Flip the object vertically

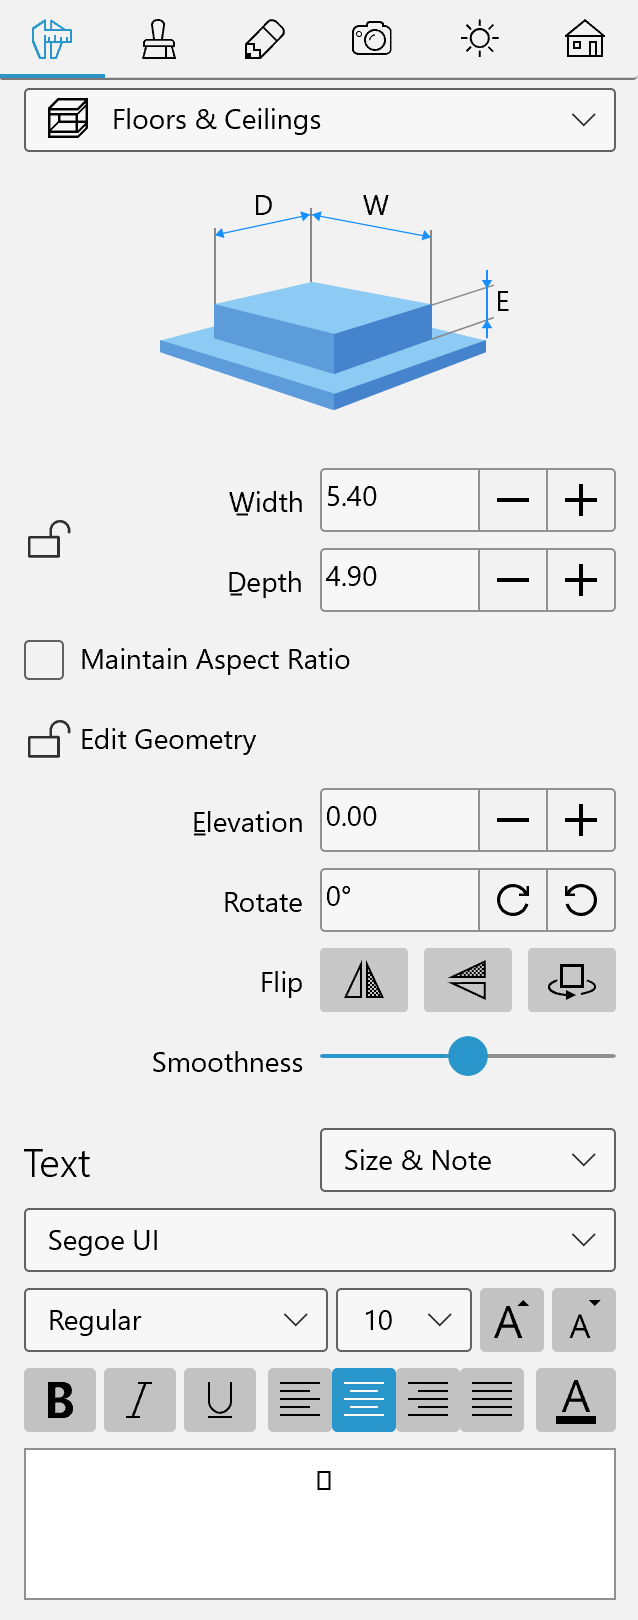[468, 980]
